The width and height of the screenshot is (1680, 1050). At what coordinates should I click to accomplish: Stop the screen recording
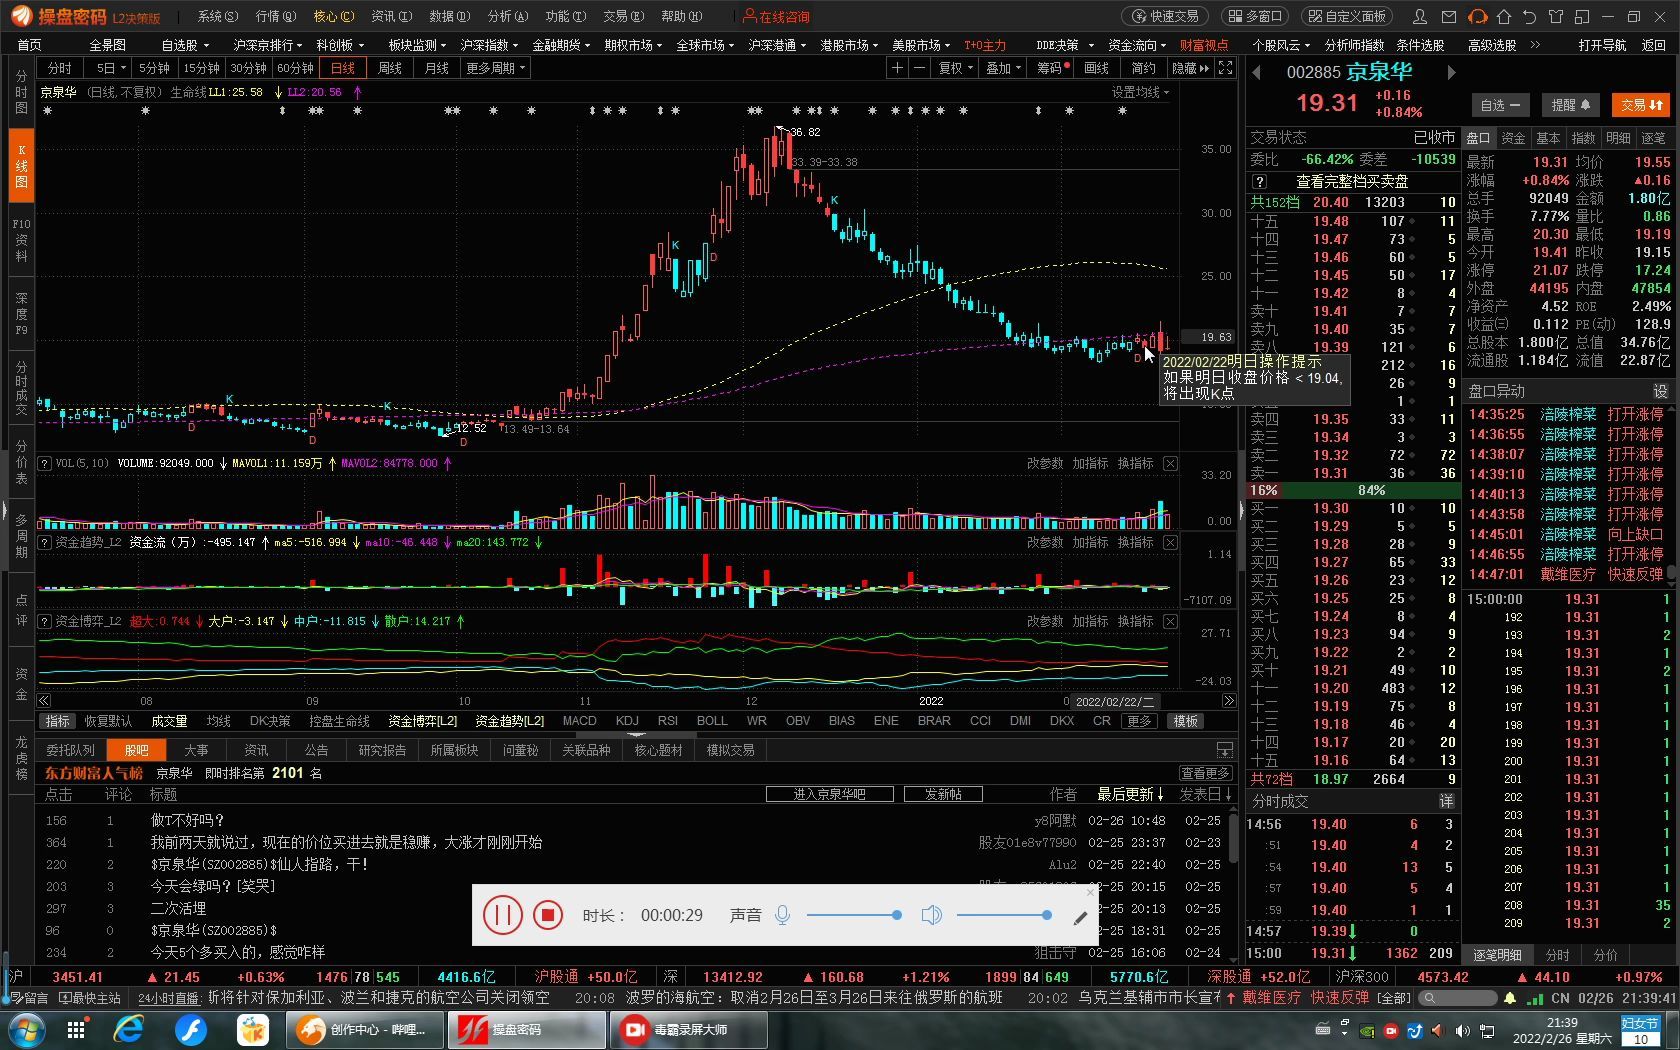[547, 915]
